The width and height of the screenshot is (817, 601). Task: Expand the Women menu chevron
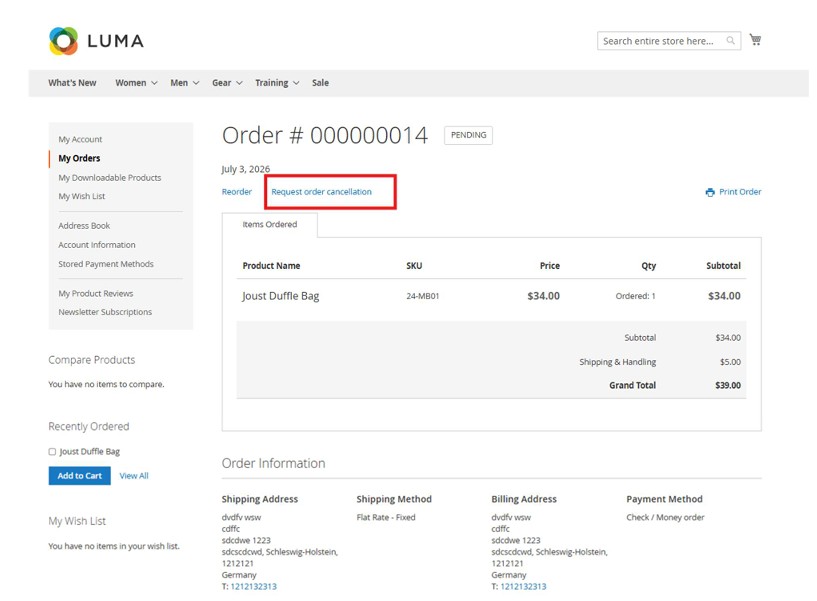(154, 83)
